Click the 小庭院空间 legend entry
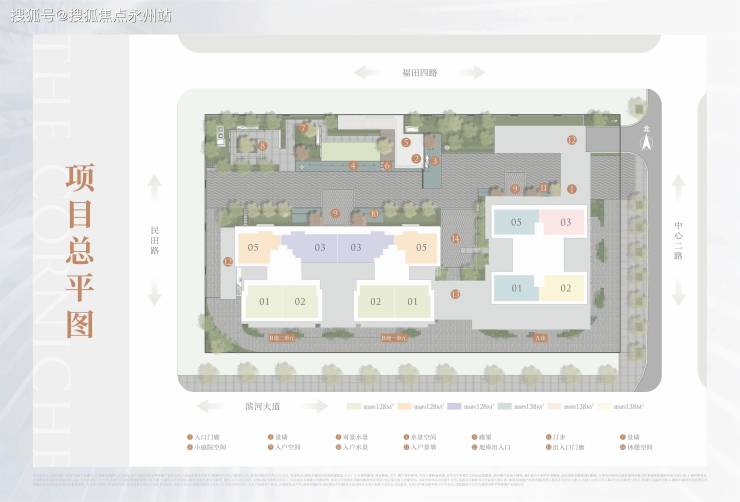 pos(207,447)
